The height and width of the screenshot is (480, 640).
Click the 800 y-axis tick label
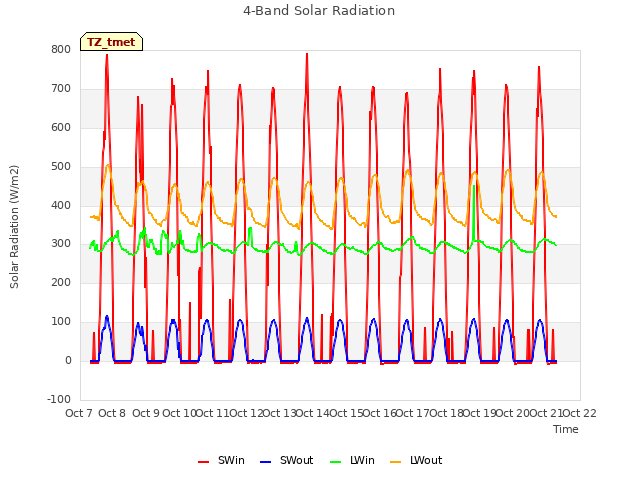click(x=61, y=49)
